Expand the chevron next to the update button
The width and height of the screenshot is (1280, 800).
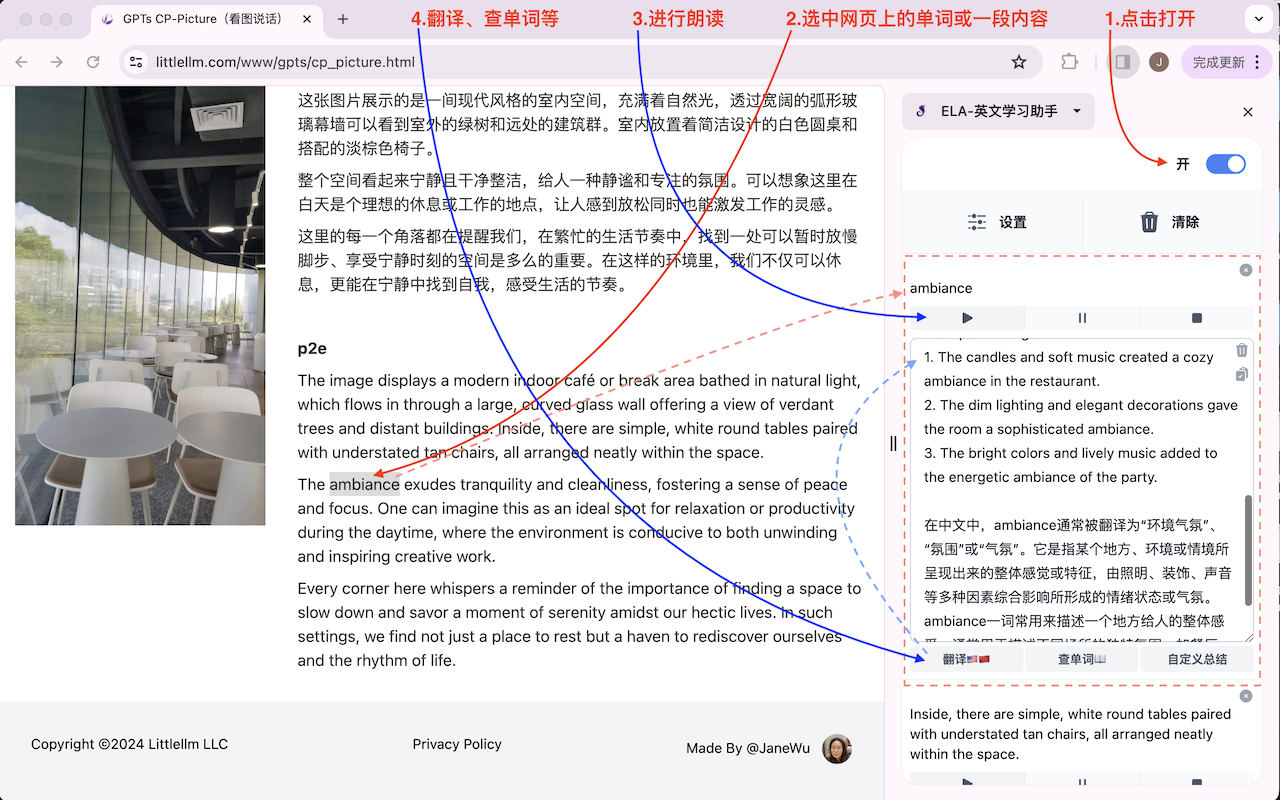(x=1259, y=19)
